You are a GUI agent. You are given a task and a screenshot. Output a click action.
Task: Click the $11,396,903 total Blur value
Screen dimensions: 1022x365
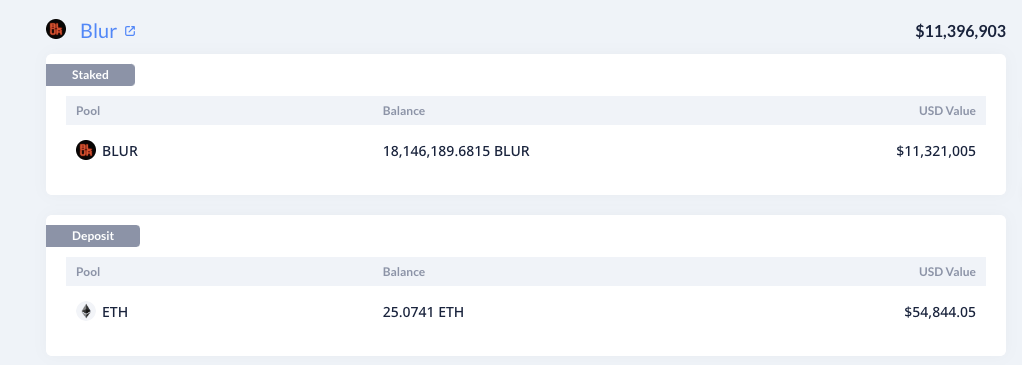[x=961, y=31]
